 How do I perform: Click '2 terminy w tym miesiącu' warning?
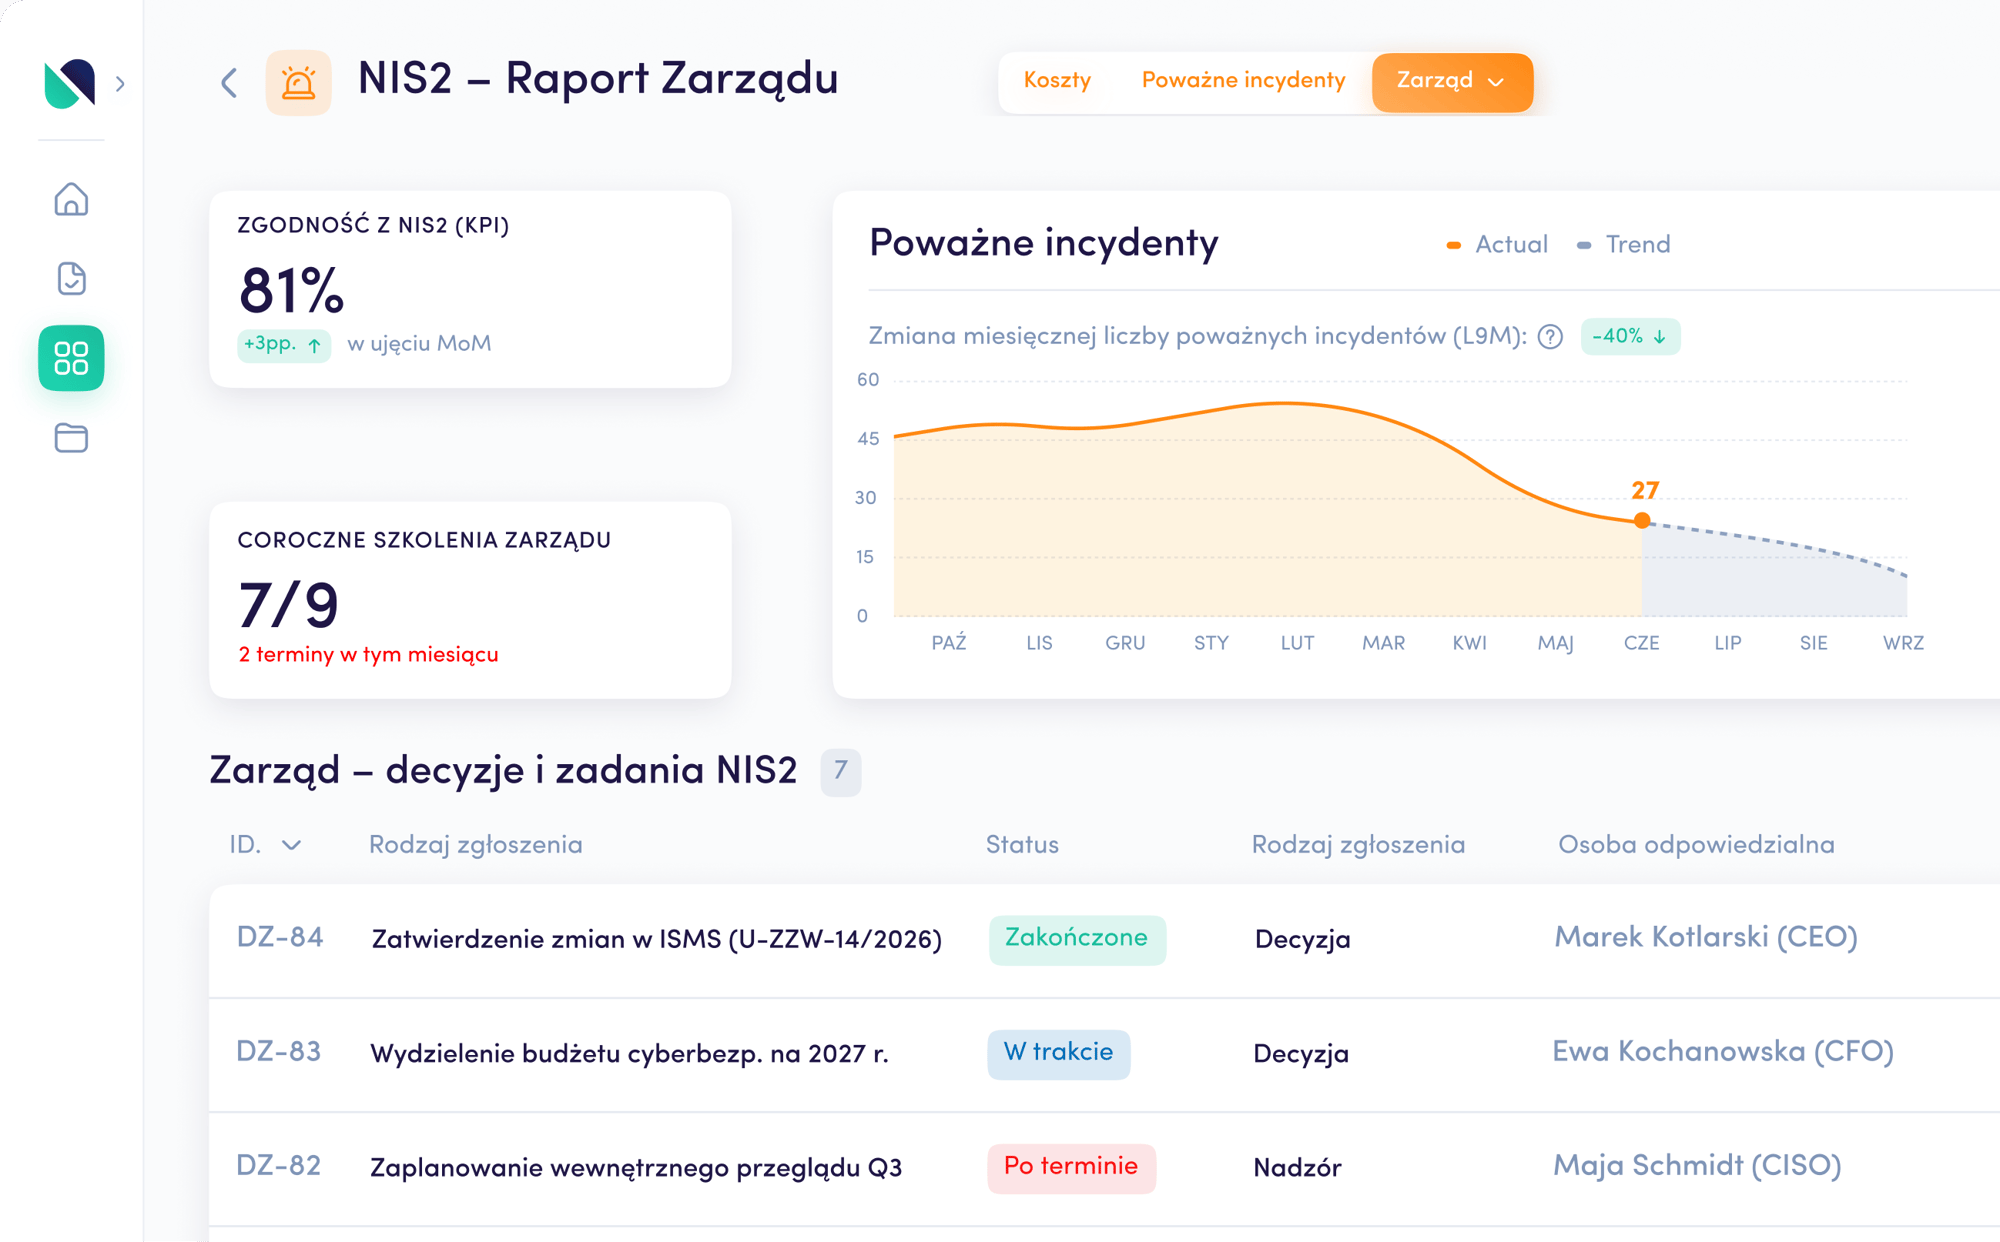368,655
